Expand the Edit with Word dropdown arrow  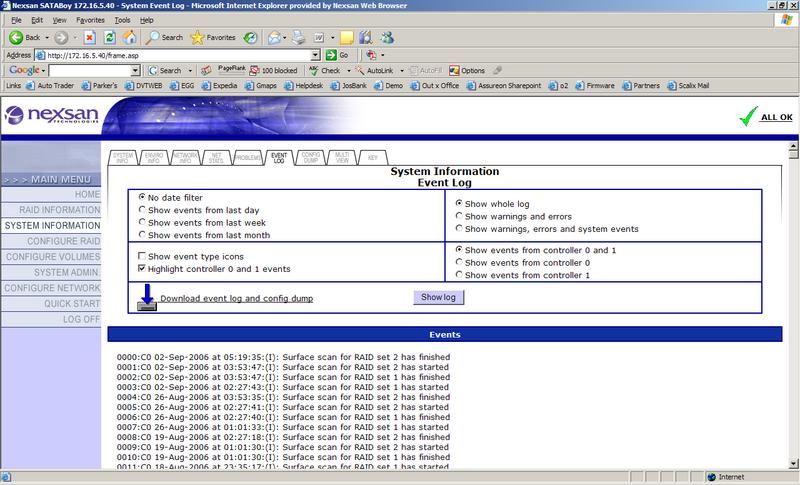click(332, 37)
